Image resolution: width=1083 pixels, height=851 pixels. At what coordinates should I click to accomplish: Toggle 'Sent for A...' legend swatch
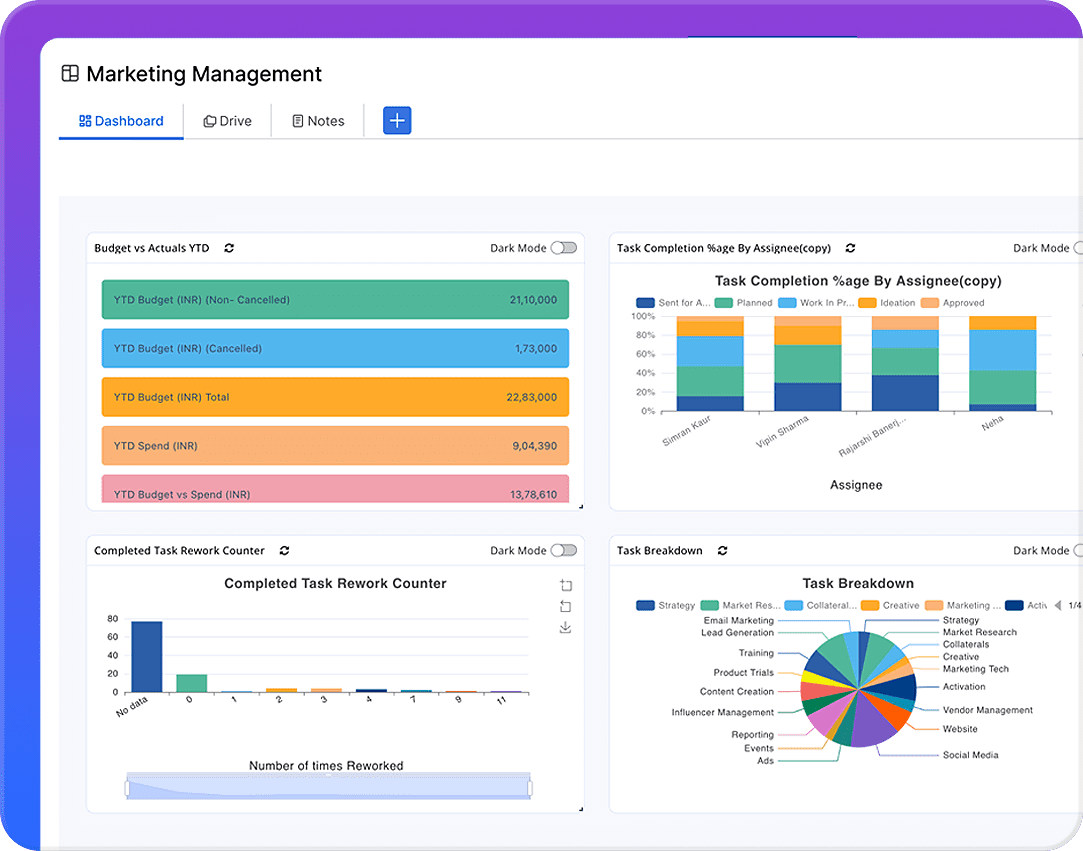645,303
